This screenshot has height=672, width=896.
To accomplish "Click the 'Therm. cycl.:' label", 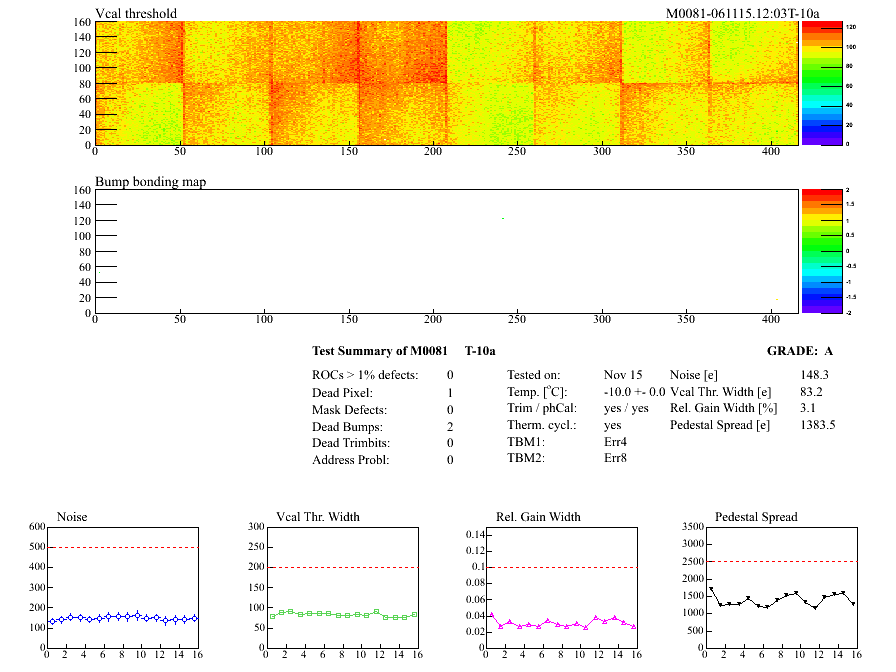I will [x=542, y=425].
